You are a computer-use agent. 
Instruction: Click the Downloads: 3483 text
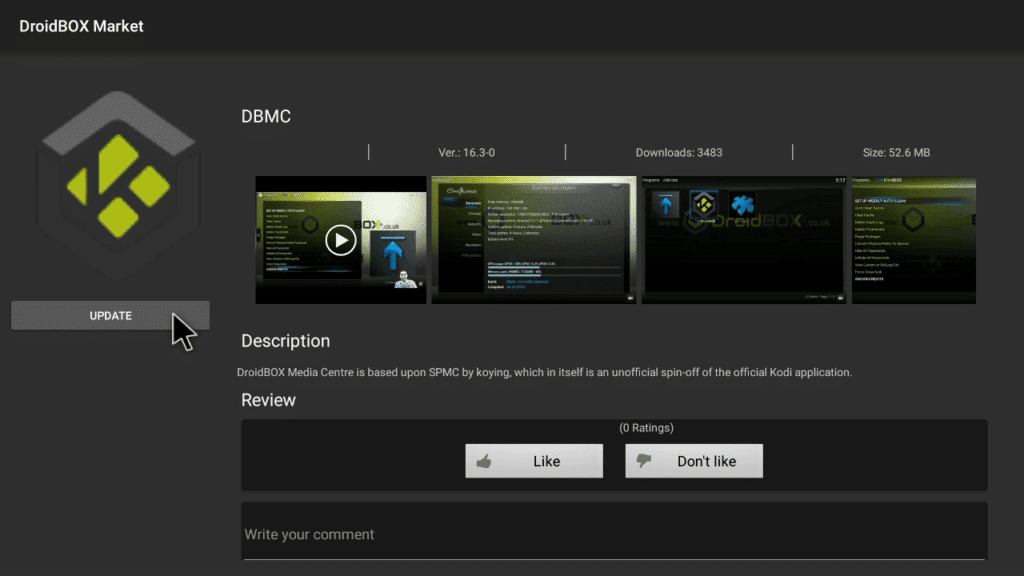point(679,153)
